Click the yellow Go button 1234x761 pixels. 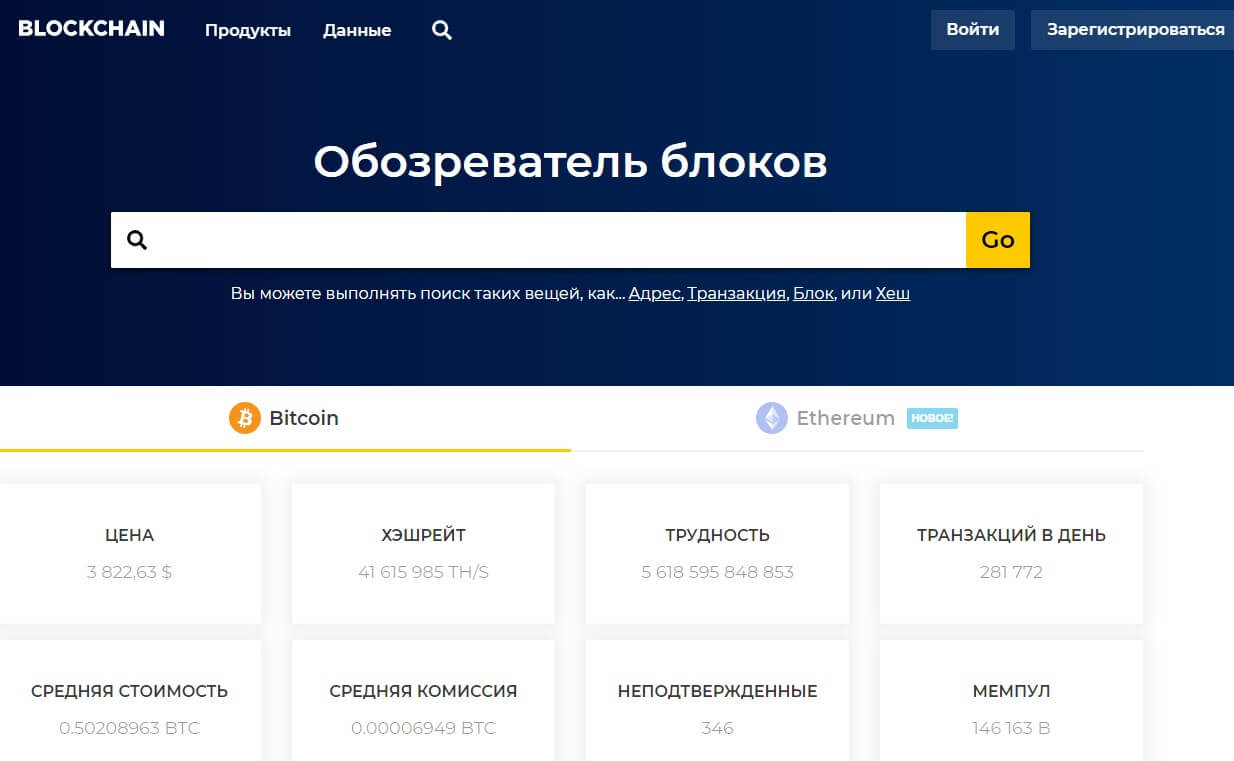click(998, 240)
